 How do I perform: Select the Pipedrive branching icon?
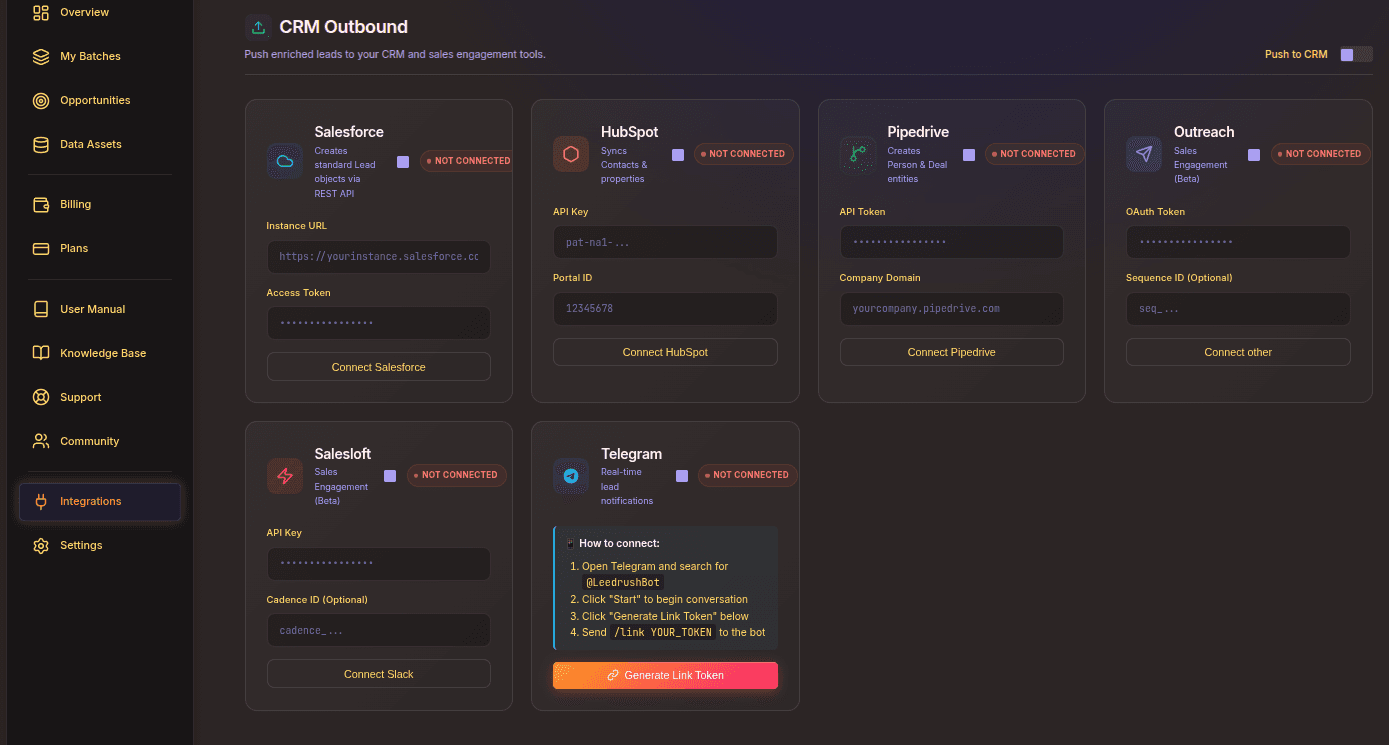(857, 154)
